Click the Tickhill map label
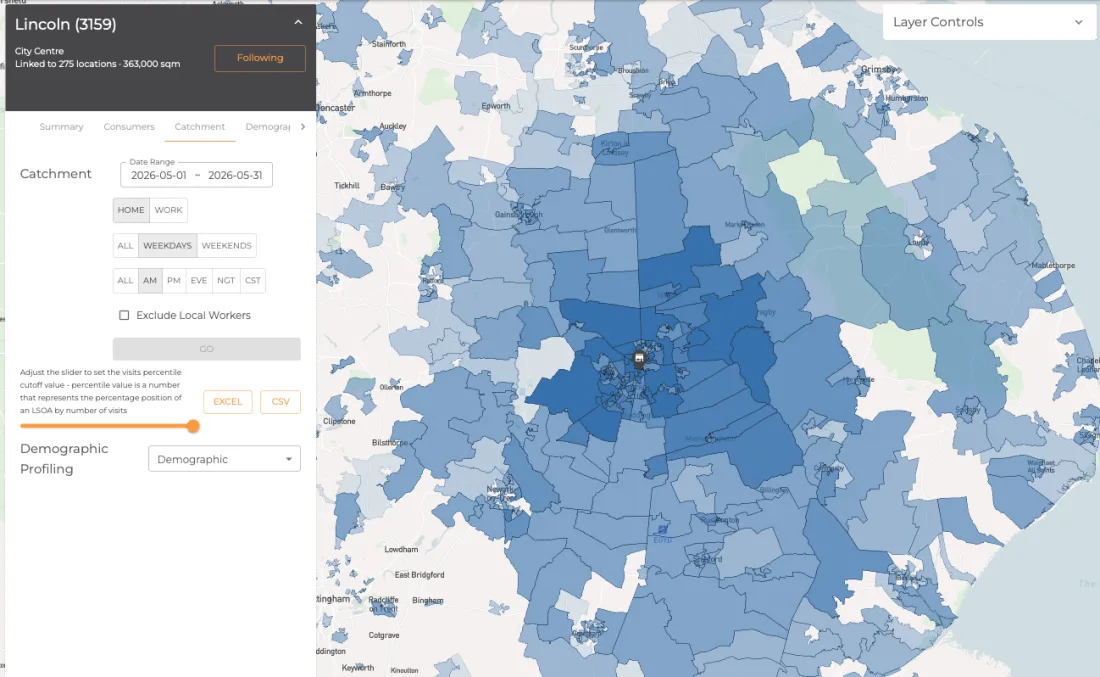This screenshot has width=1100, height=677. click(x=347, y=185)
